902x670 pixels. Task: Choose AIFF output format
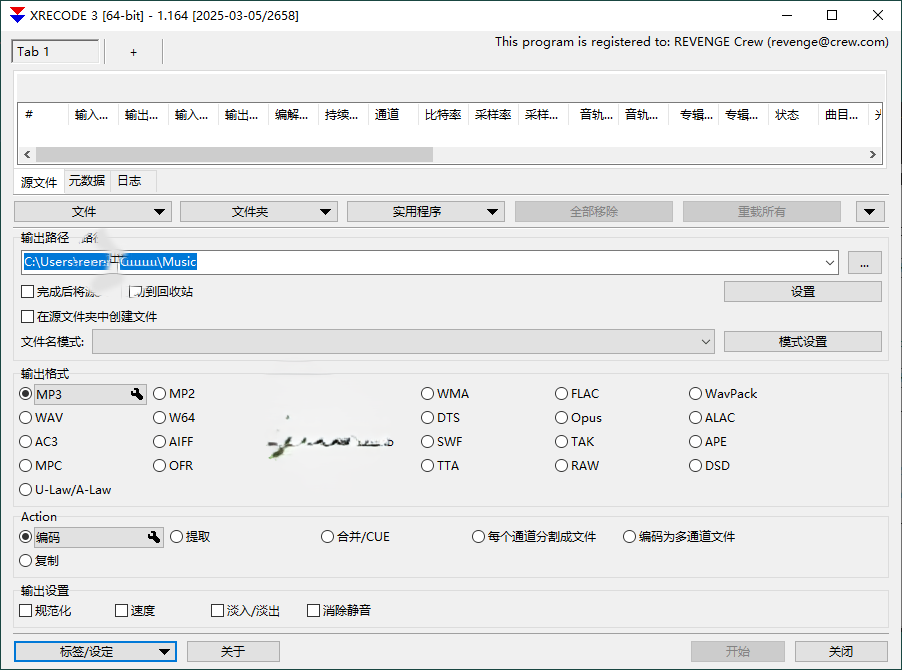173,442
